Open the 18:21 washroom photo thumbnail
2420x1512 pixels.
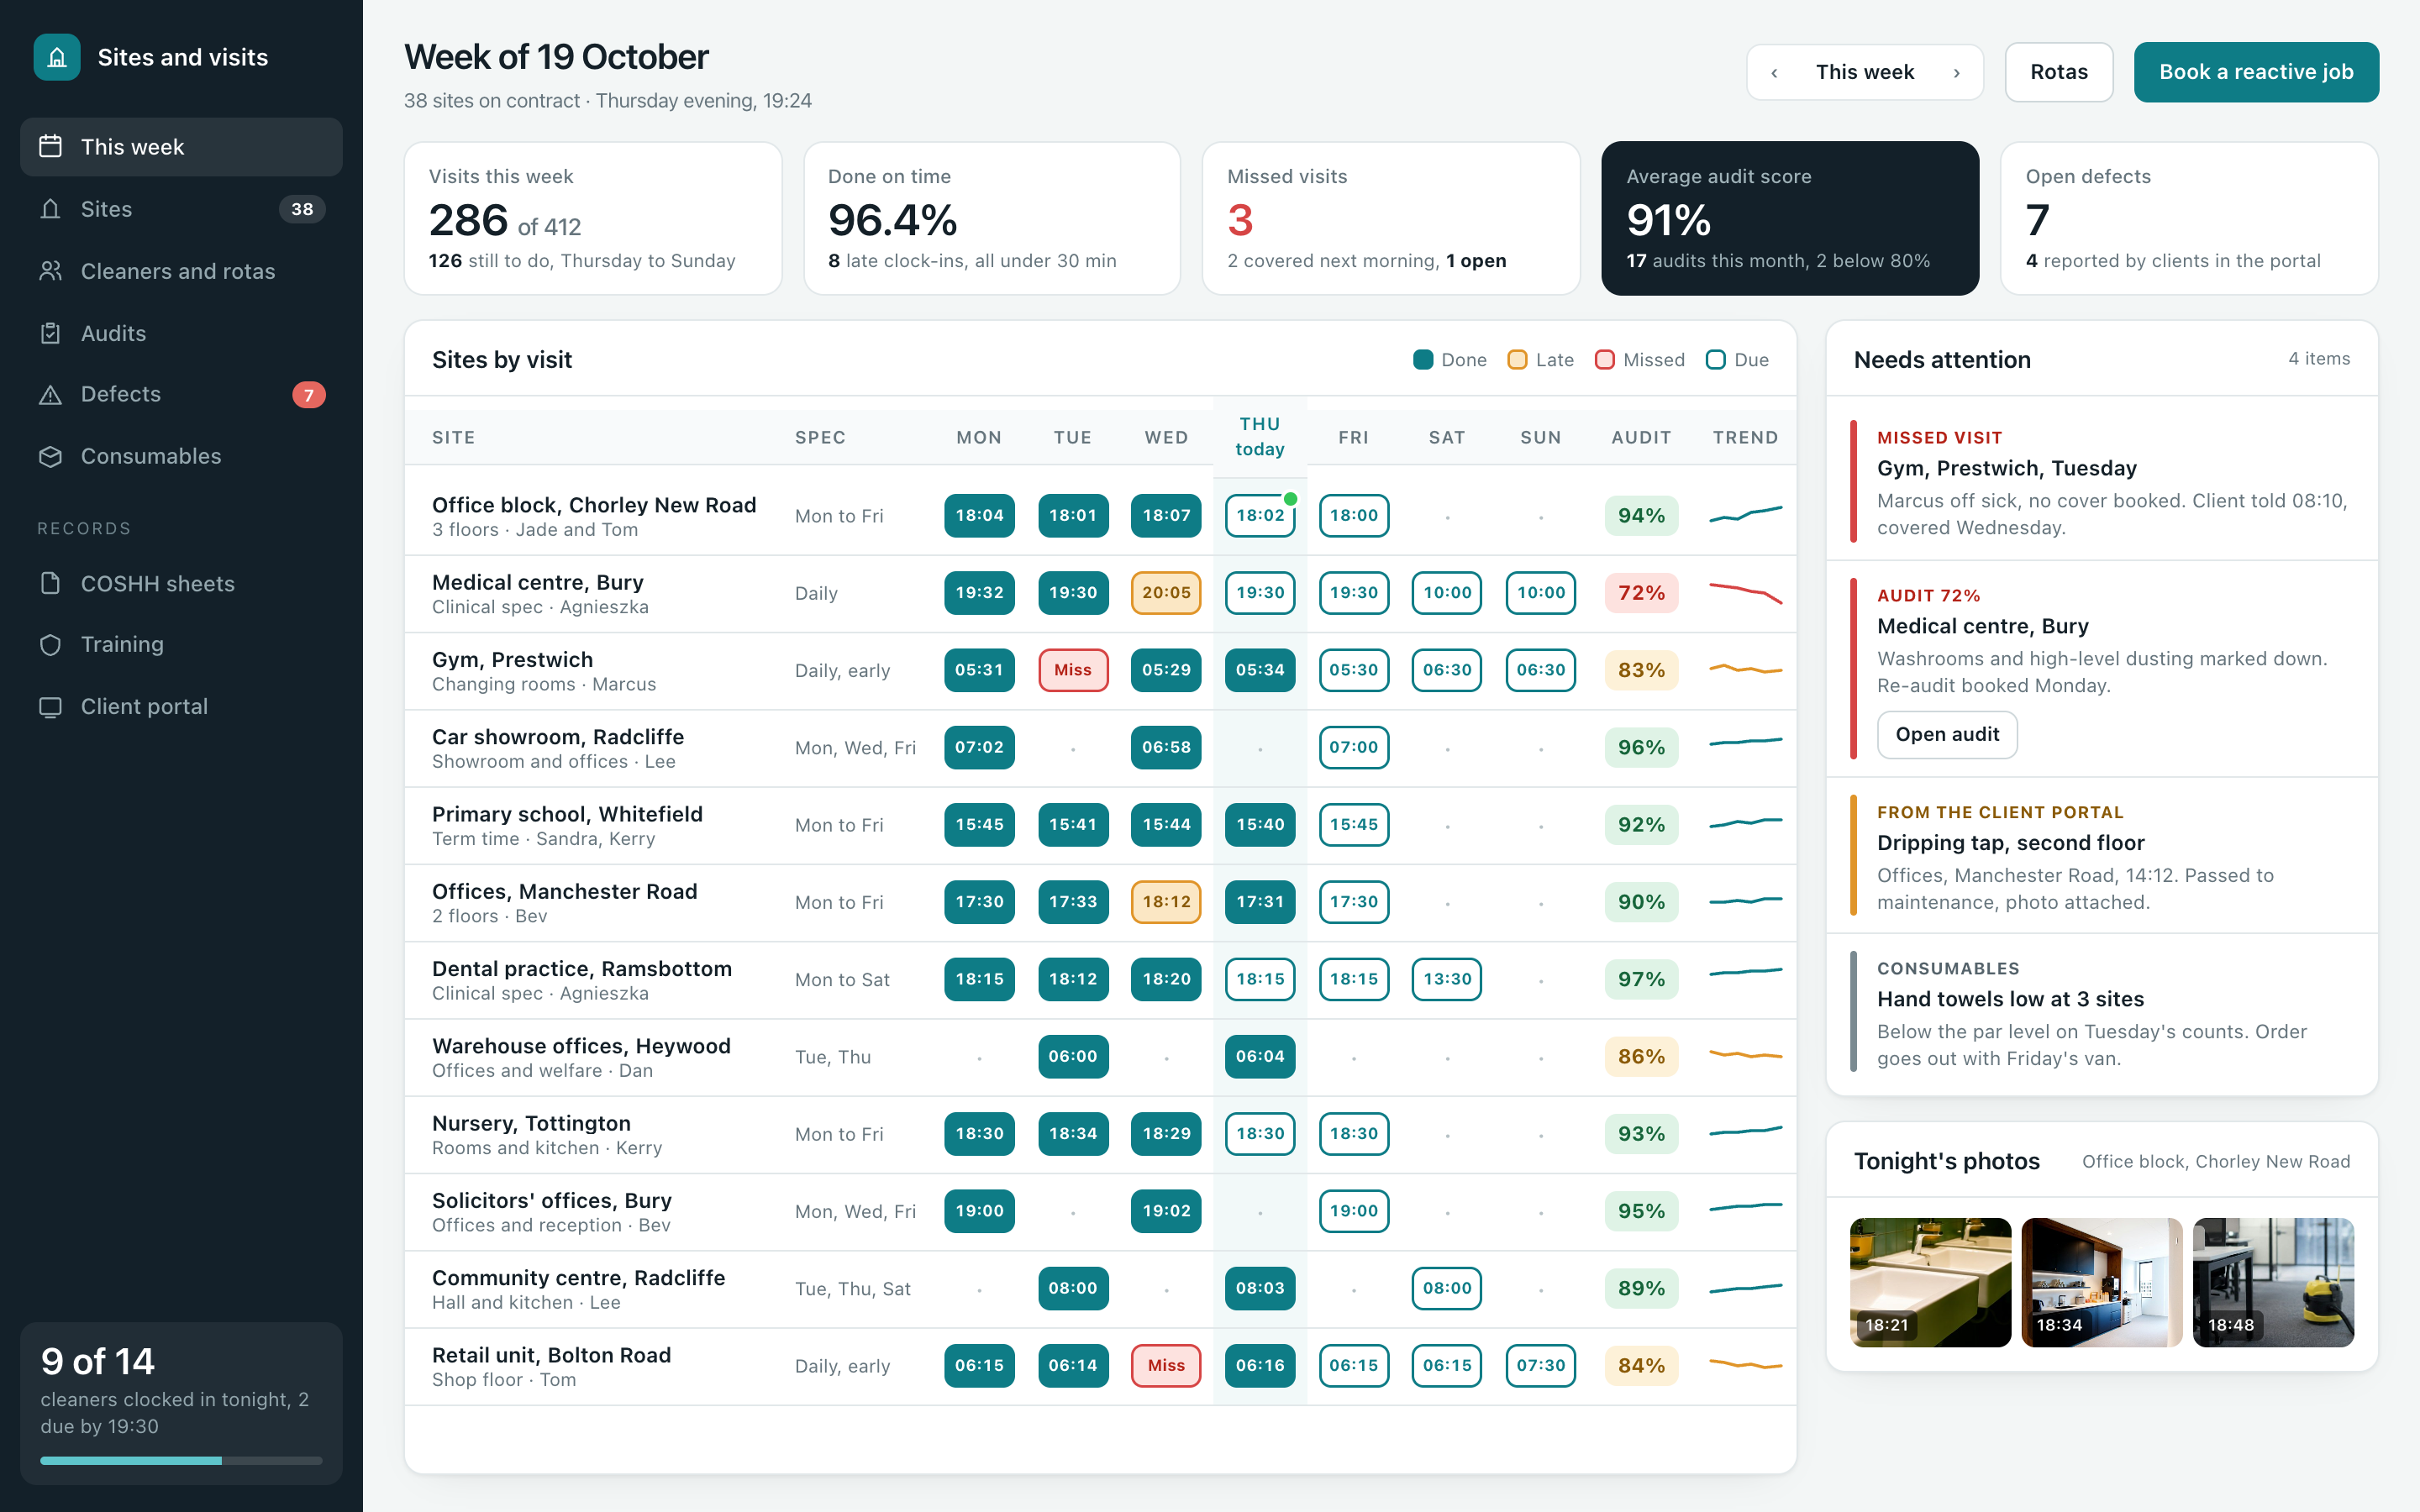pyautogui.click(x=1930, y=1282)
